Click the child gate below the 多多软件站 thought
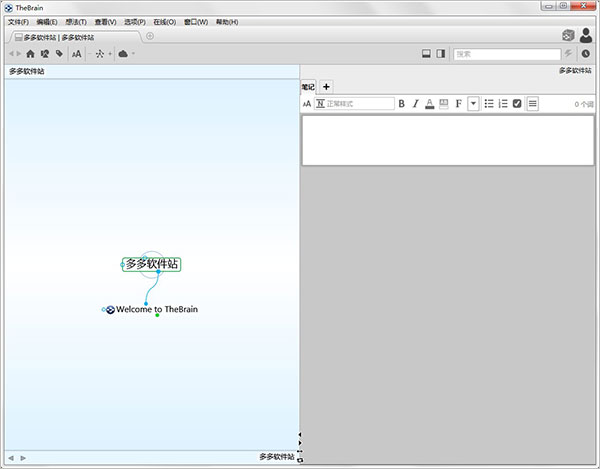Image resolution: width=600 pixels, height=469 pixels. (x=158, y=272)
